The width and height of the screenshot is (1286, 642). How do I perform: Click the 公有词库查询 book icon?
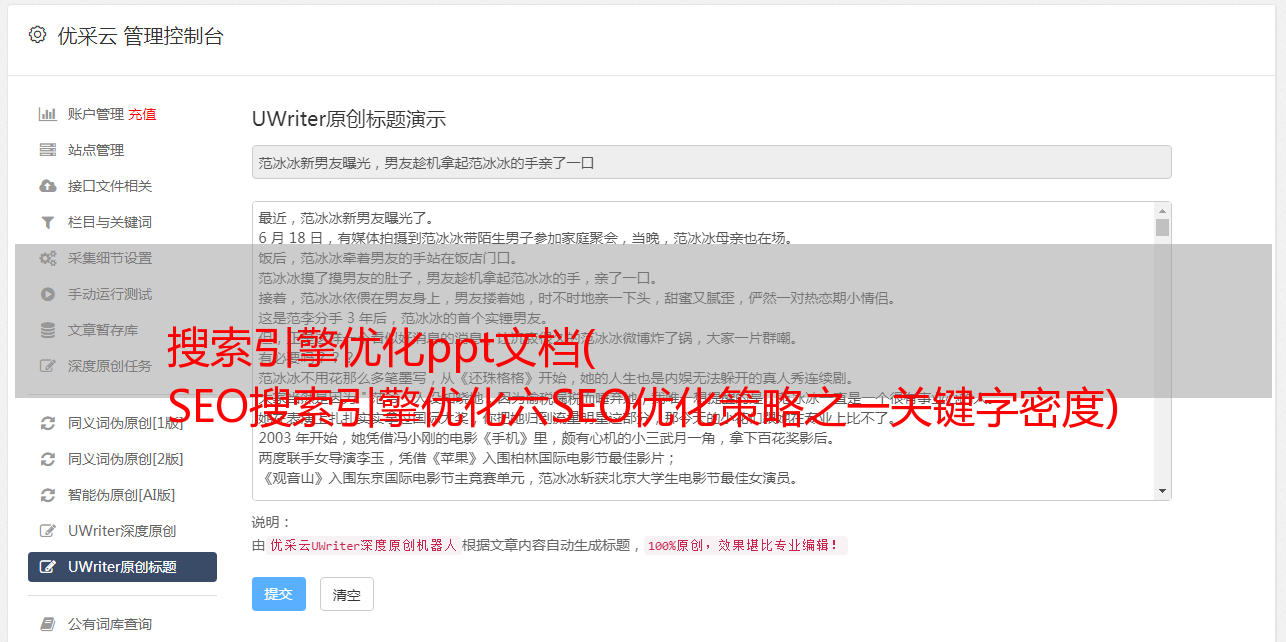[x=47, y=624]
